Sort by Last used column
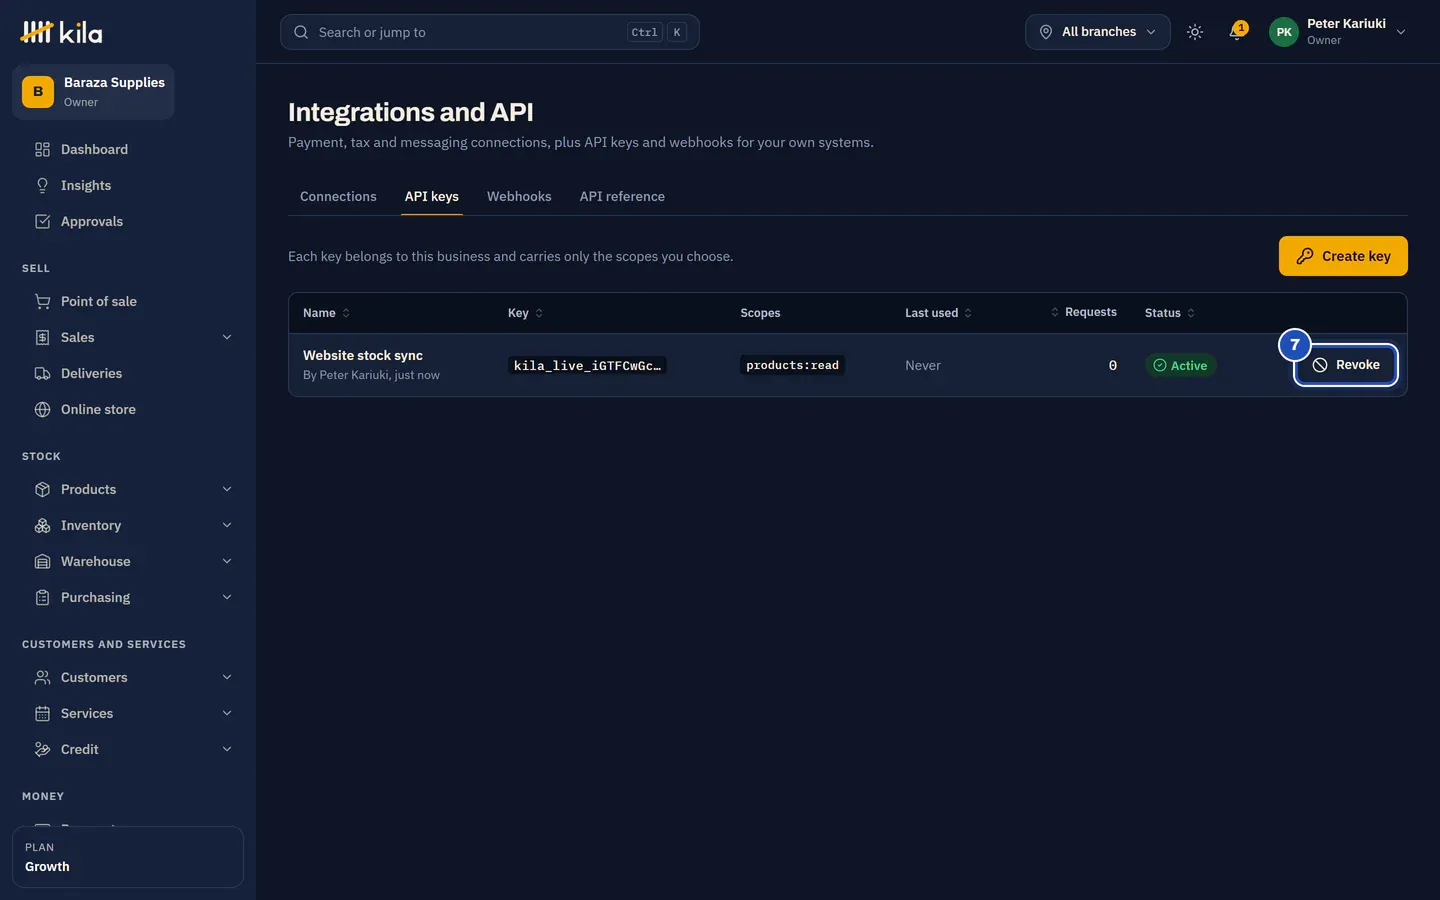Screen dimensions: 1440x900 click(938, 313)
